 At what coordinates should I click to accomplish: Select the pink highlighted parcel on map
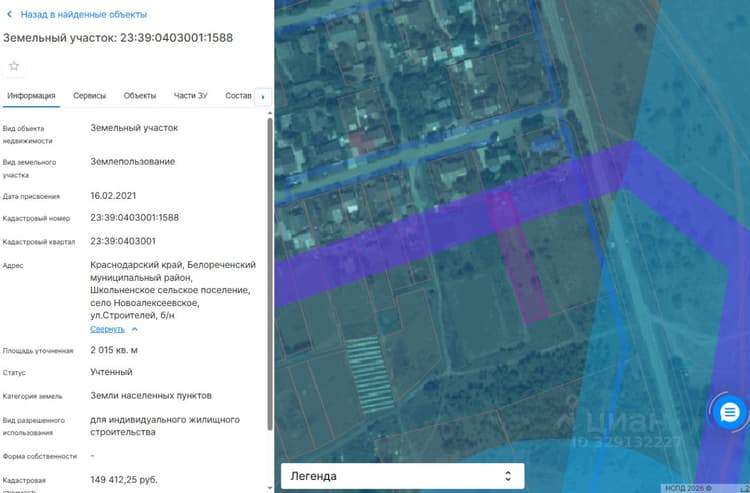pos(518,258)
